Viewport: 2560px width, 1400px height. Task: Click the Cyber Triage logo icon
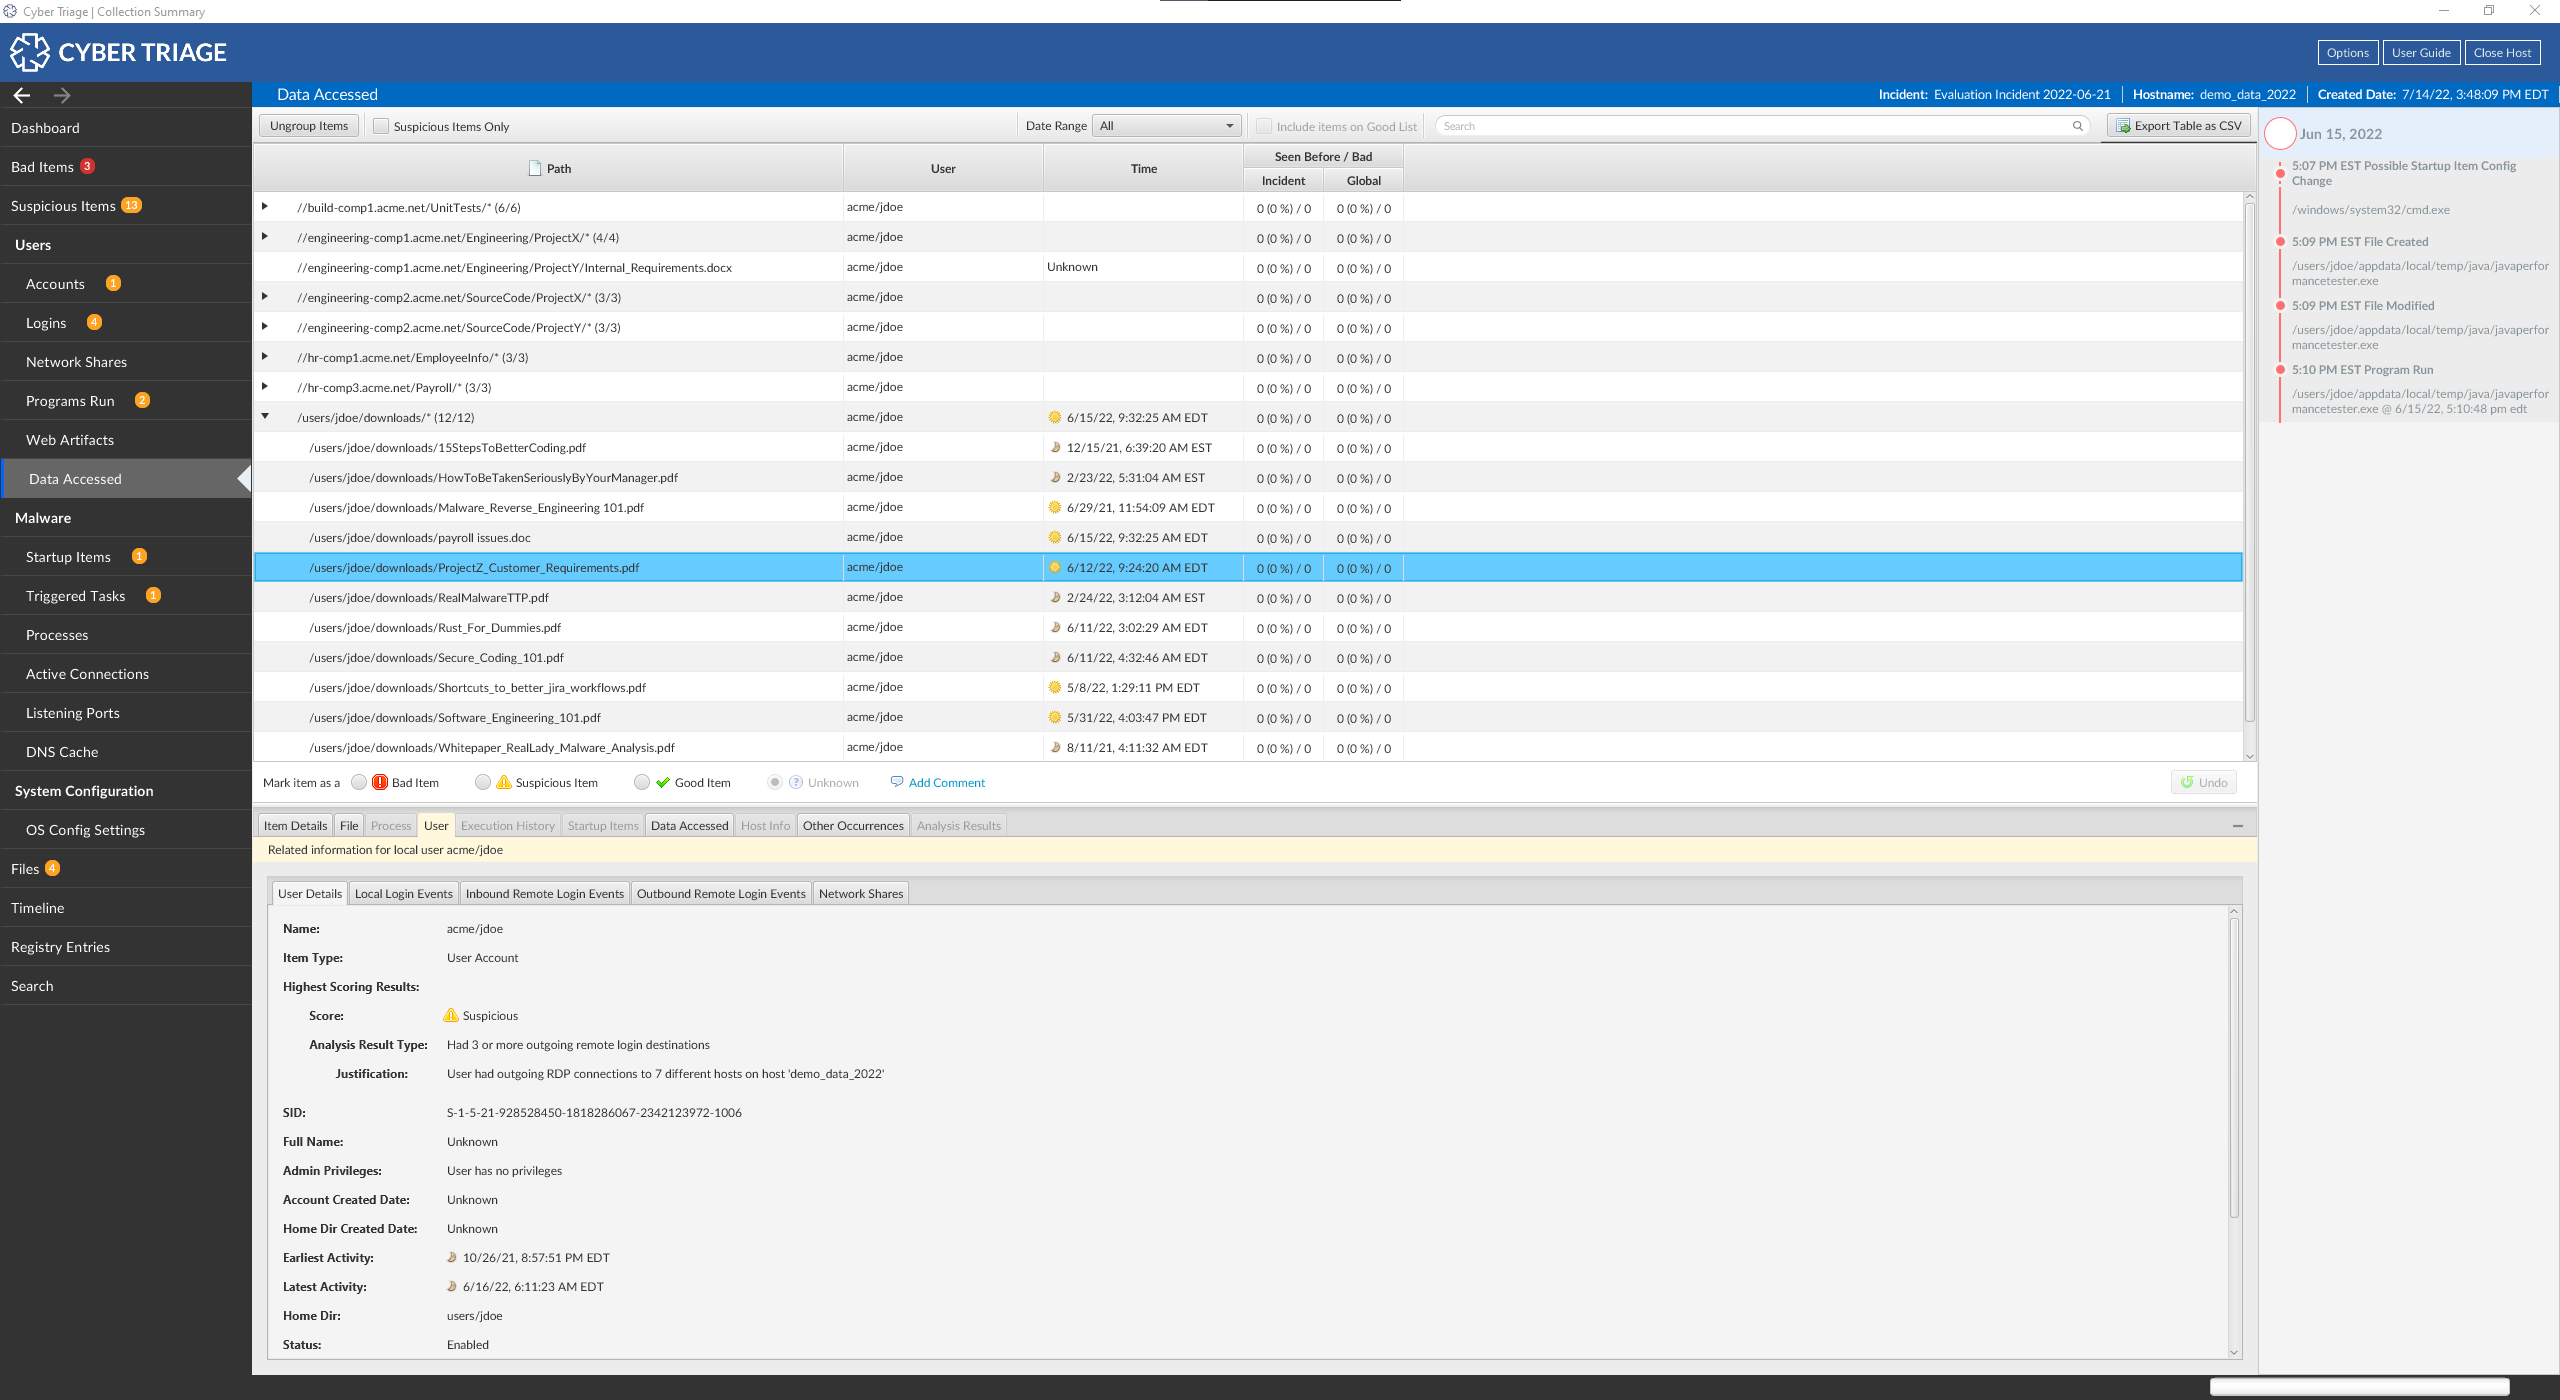click(29, 52)
